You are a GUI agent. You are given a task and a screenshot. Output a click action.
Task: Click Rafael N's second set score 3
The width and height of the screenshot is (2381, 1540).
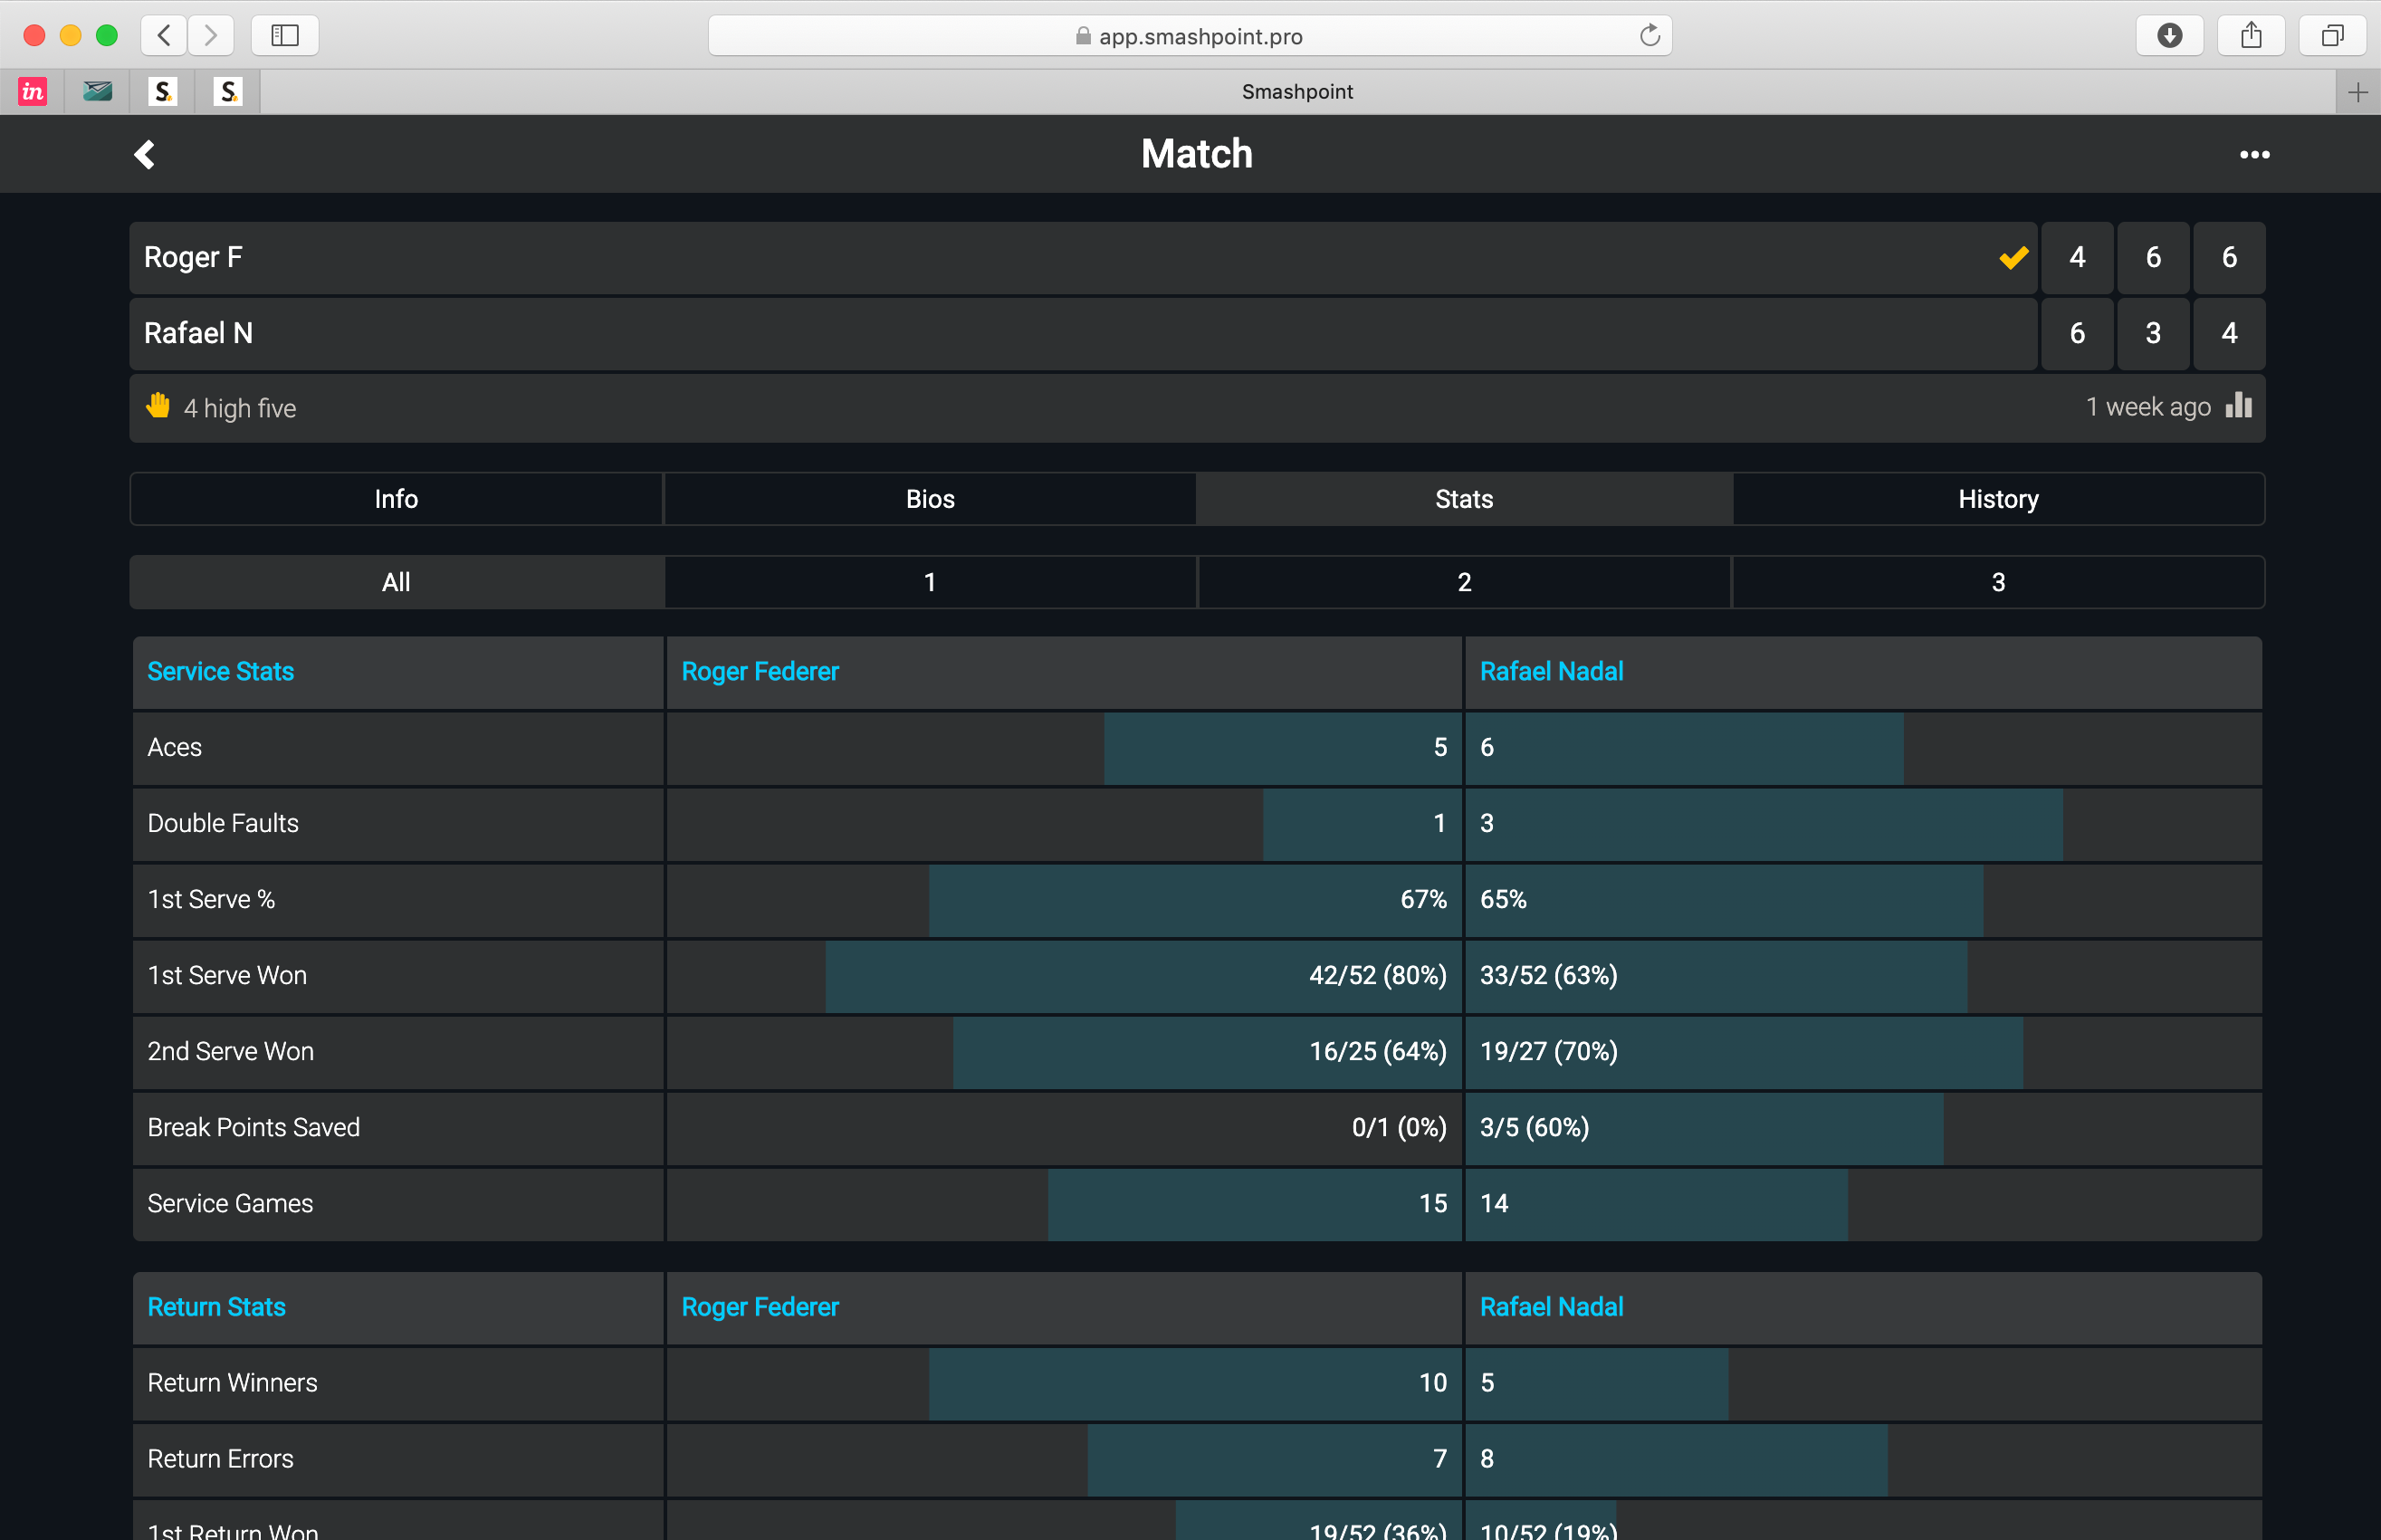2153,334
